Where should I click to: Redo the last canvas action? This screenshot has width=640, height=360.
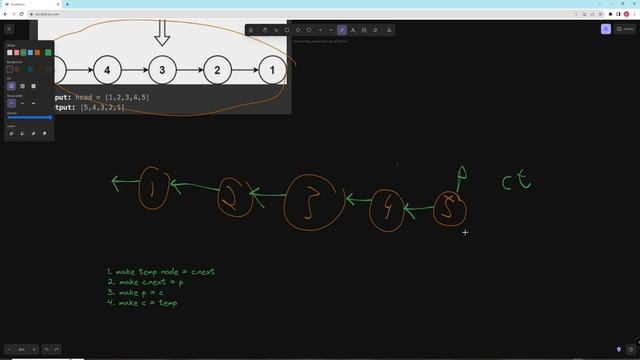[x=56, y=349]
